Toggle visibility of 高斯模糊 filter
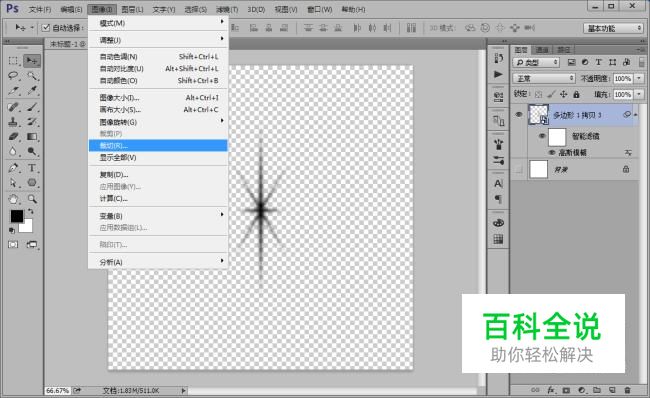Viewport: 650px width, 398px height. click(x=551, y=153)
